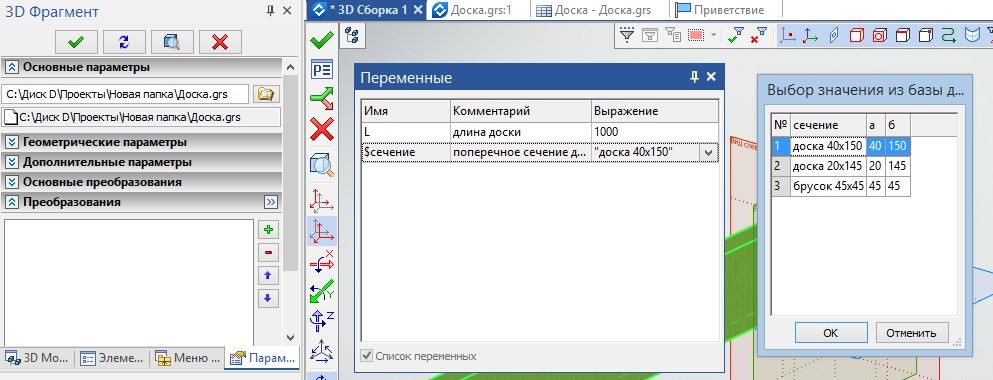The width and height of the screenshot is (993, 380).
Task: Add transformation with green plus button
Action: [268, 230]
